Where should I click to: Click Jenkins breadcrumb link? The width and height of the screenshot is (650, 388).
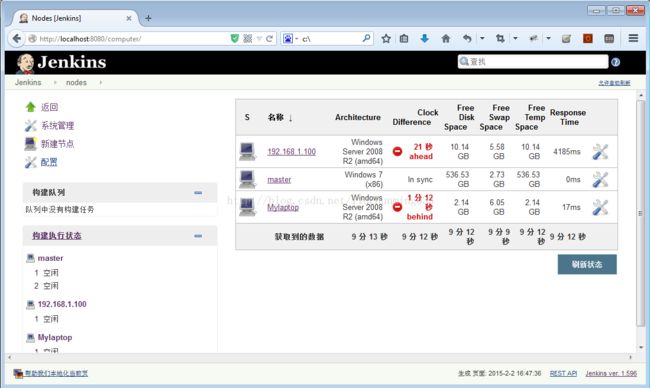pos(28,82)
